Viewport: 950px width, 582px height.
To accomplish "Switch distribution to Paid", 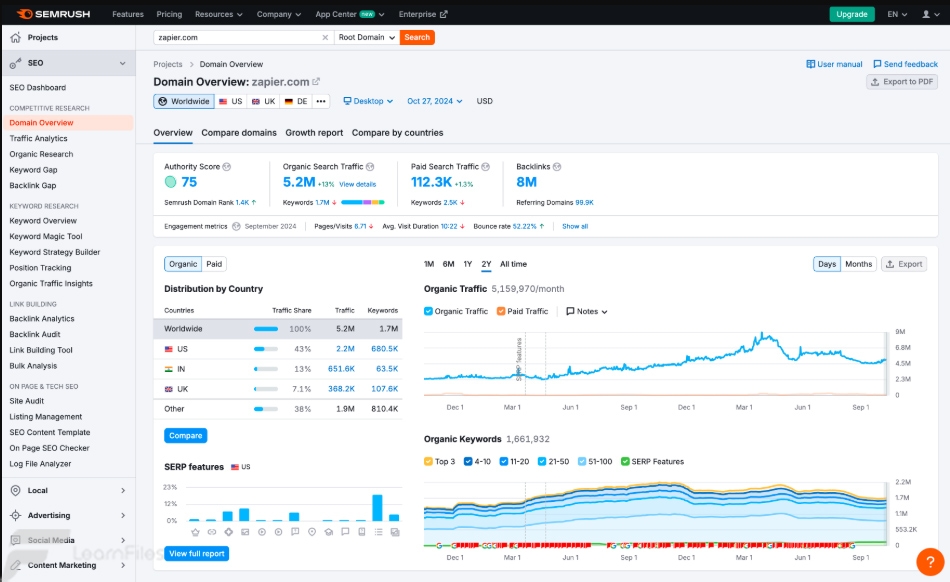I will pos(214,264).
